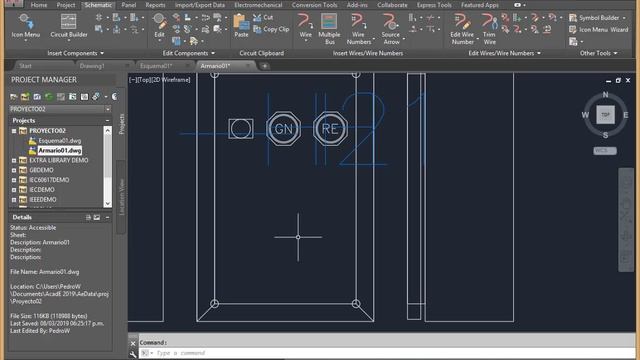This screenshot has height=360, width=640.
Task: Open the Home ribbon tab
Action: [x=39, y=5]
